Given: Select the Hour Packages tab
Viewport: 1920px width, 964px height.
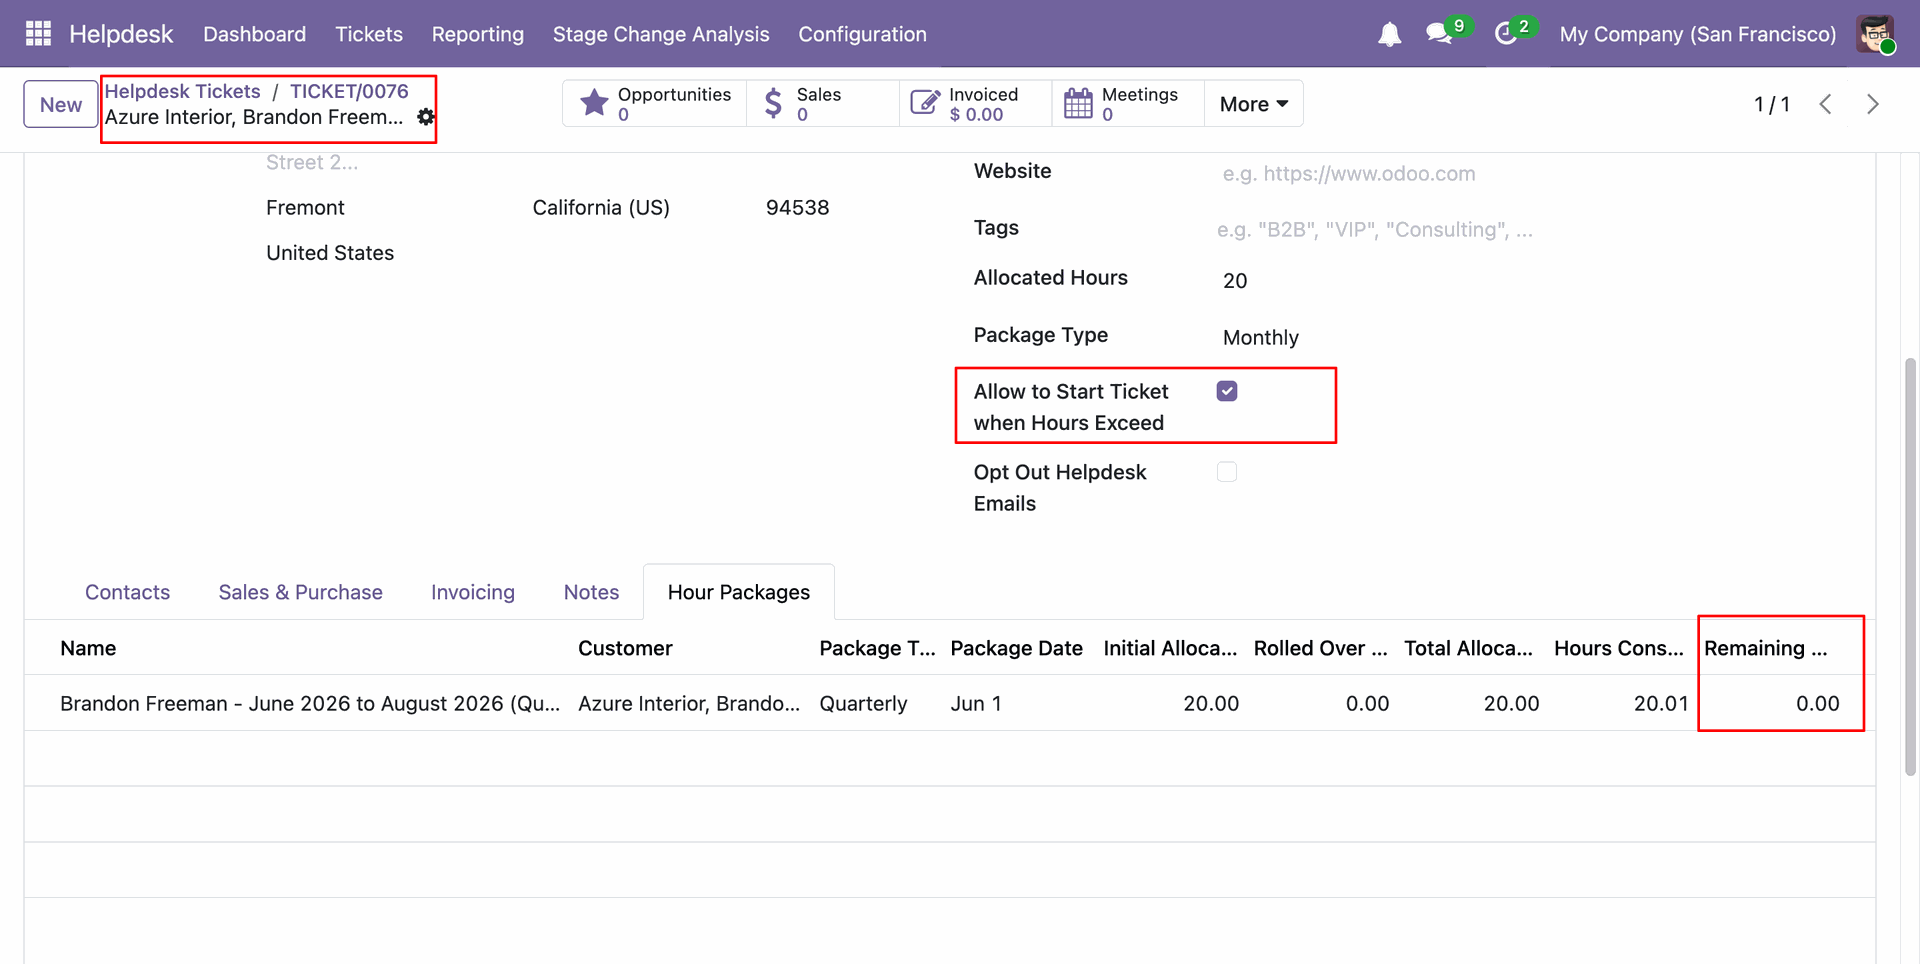Looking at the screenshot, I should click(x=739, y=592).
